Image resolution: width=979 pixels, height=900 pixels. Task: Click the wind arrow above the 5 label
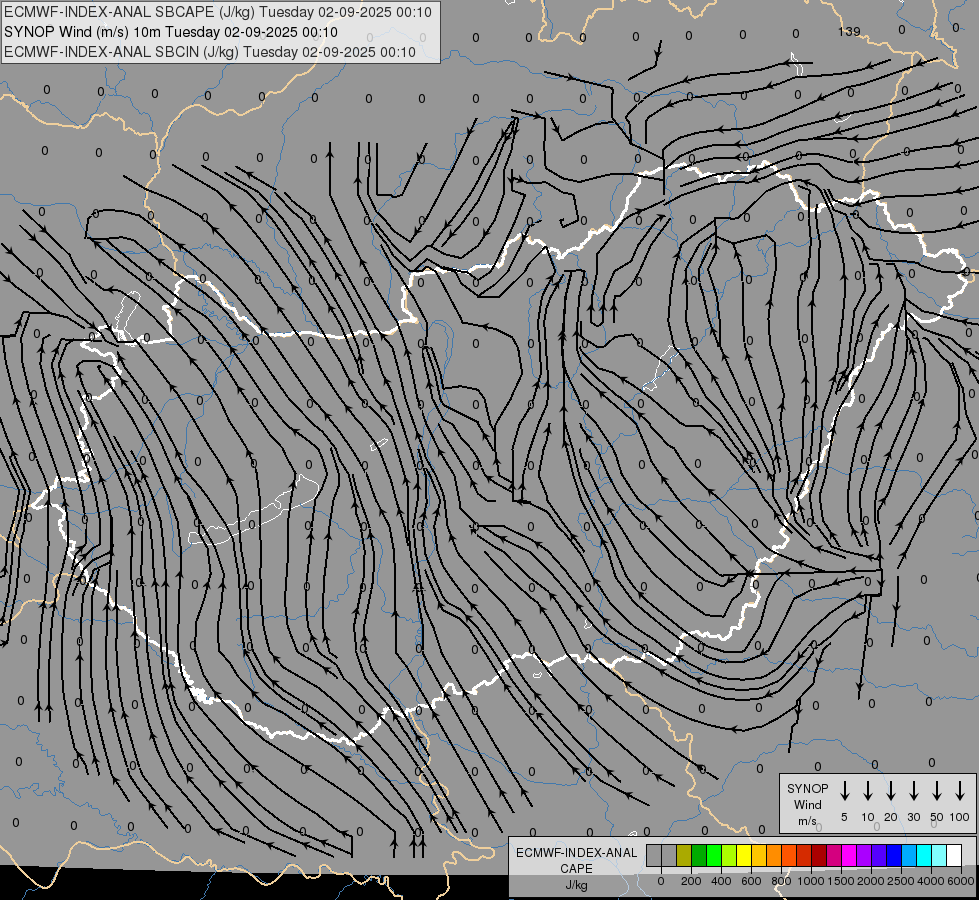(845, 791)
